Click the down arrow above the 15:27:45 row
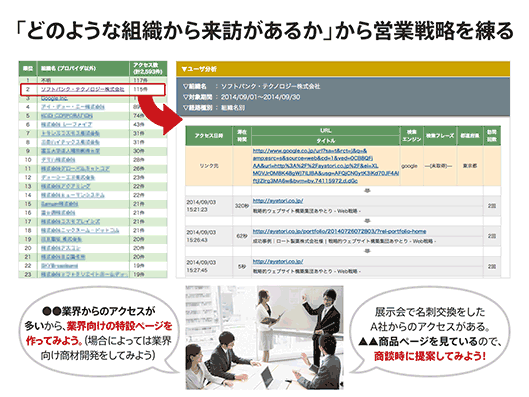Viewport: 529px width, 397px height. [367, 251]
